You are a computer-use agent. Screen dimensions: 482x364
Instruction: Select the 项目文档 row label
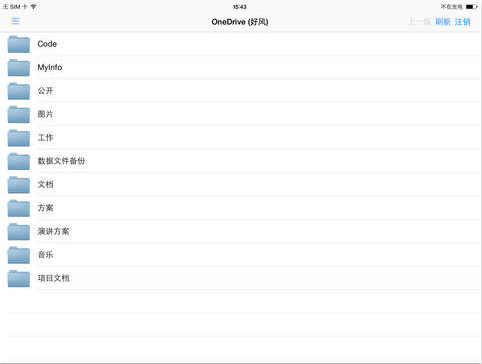[53, 278]
